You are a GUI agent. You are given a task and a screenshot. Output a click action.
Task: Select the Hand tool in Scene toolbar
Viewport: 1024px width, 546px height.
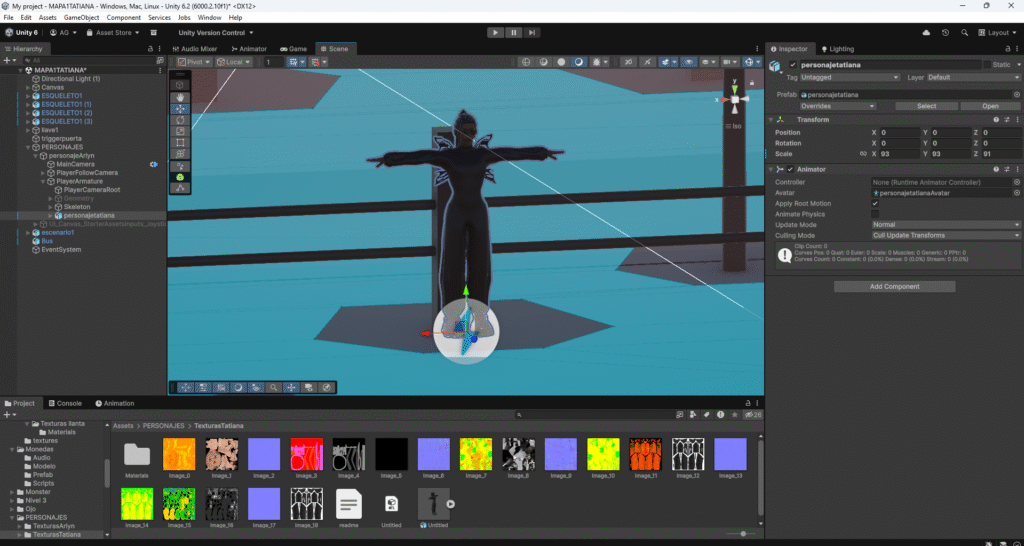[x=180, y=97]
